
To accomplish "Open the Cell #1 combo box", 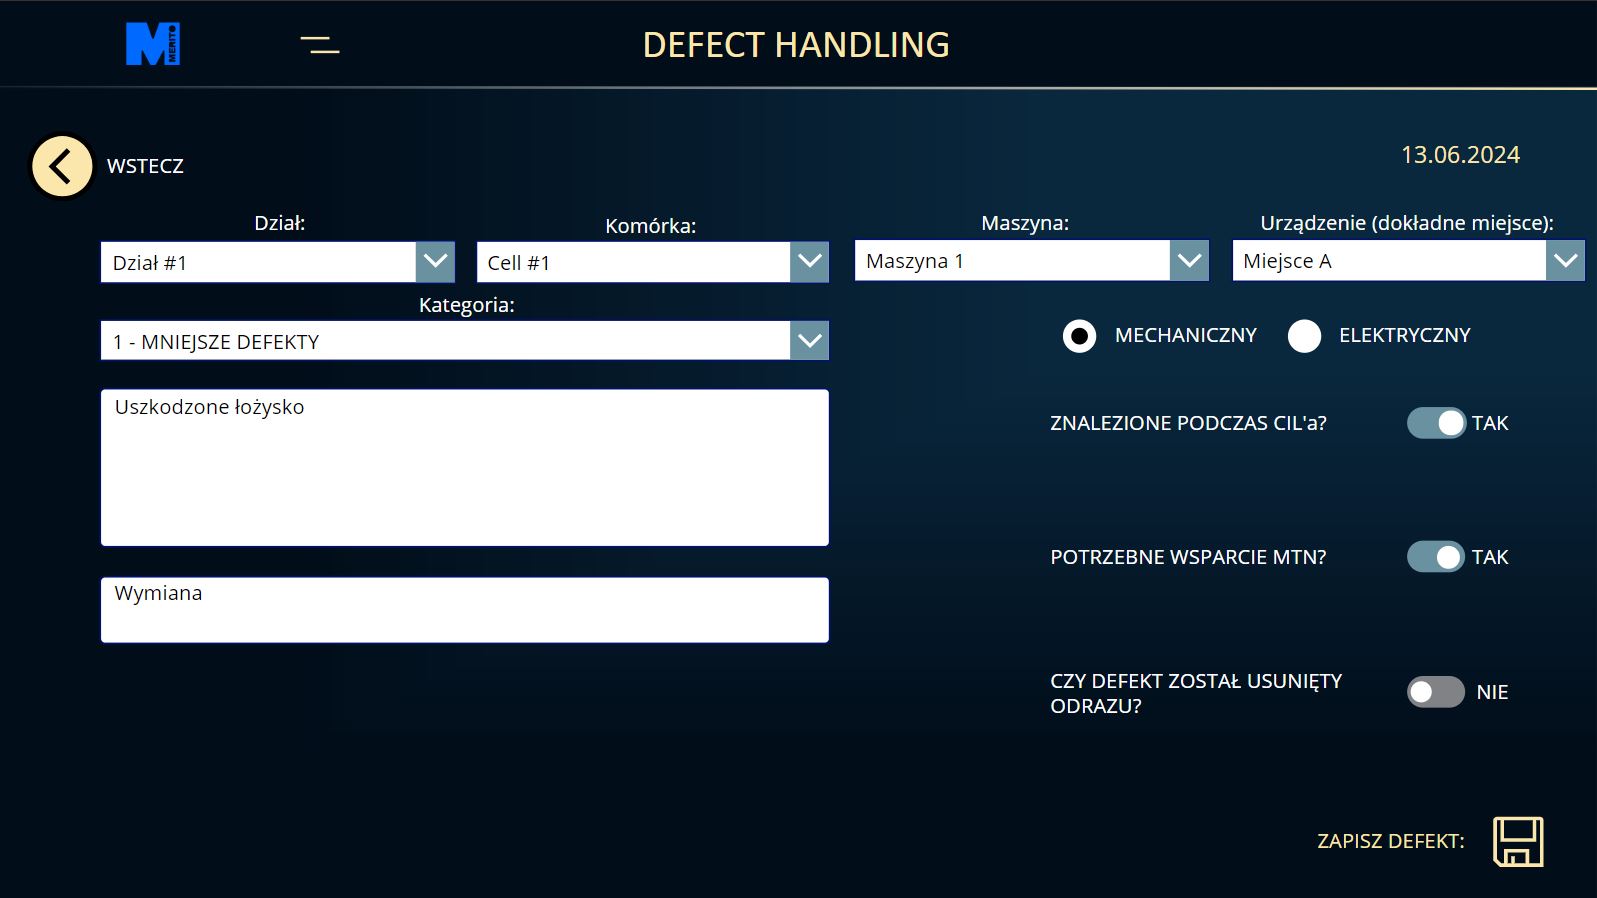I will pyautogui.click(x=653, y=262).
